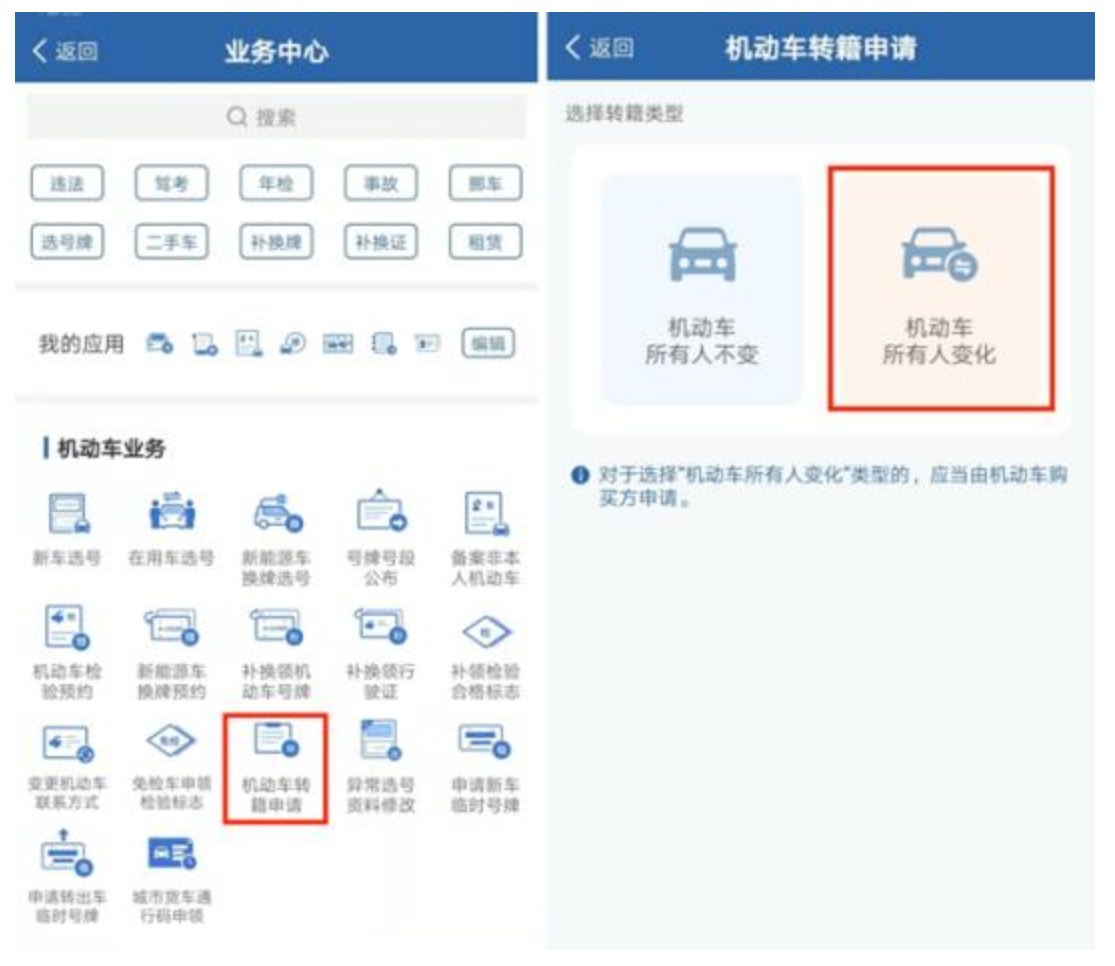This screenshot has width=1115, height=966.
Task: Open 新能源车换牌选号 icon
Action: pos(276,536)
